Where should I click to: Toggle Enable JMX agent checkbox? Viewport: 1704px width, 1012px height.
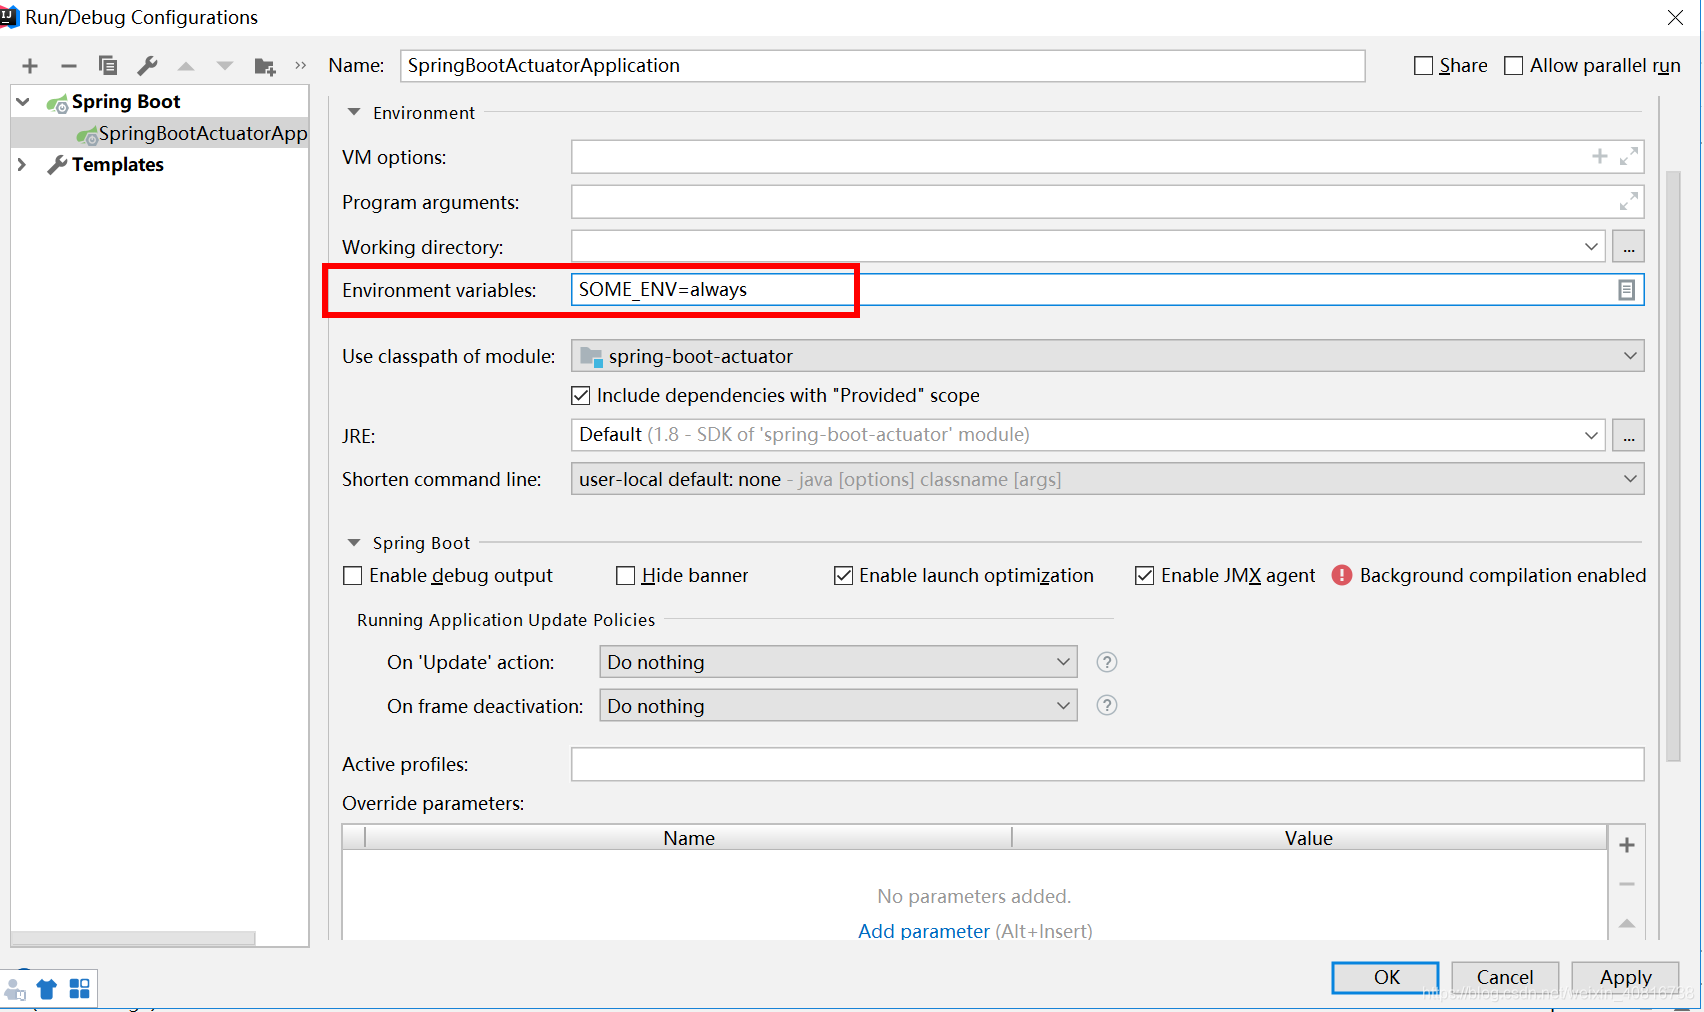1145,576
